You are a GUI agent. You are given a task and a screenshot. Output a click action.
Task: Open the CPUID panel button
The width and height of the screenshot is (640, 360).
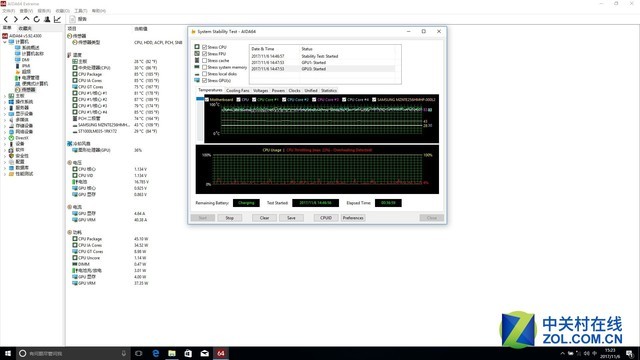tap(326, 218)
